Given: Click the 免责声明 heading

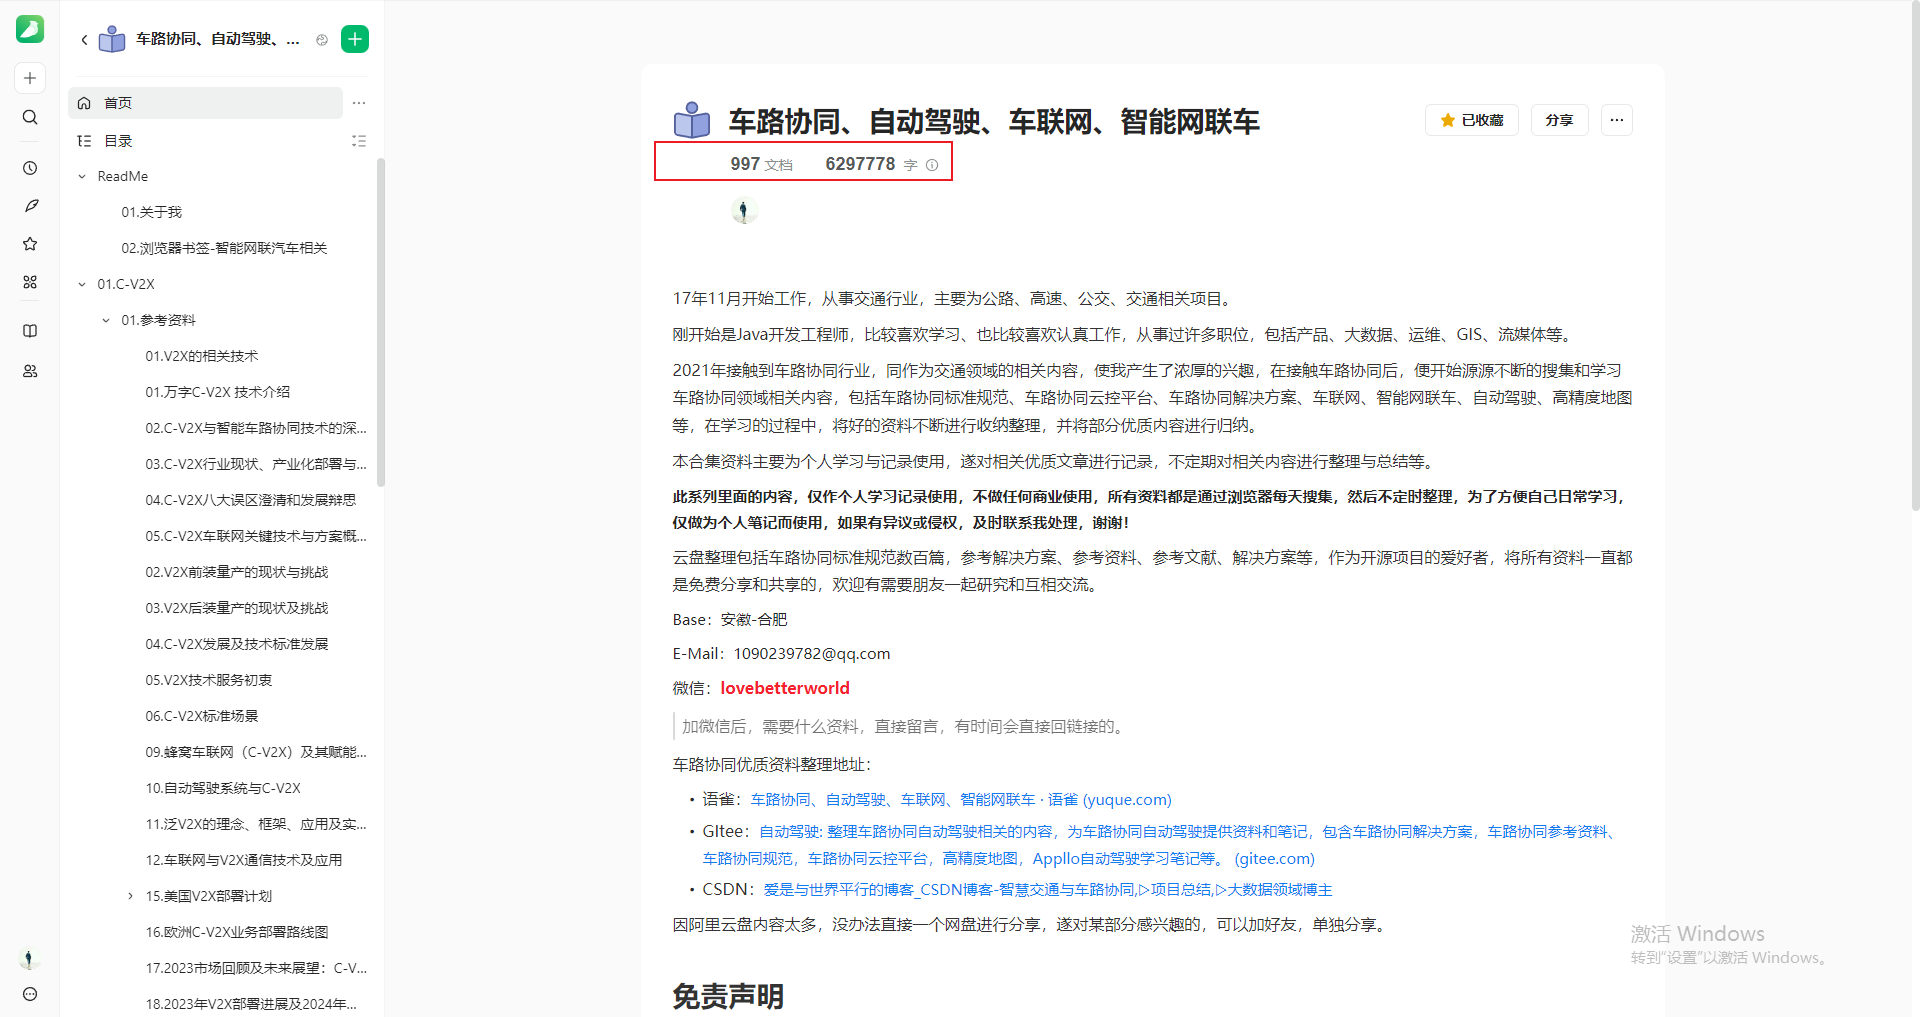Looking at the screenshot, I should click(x=728, y=996).
